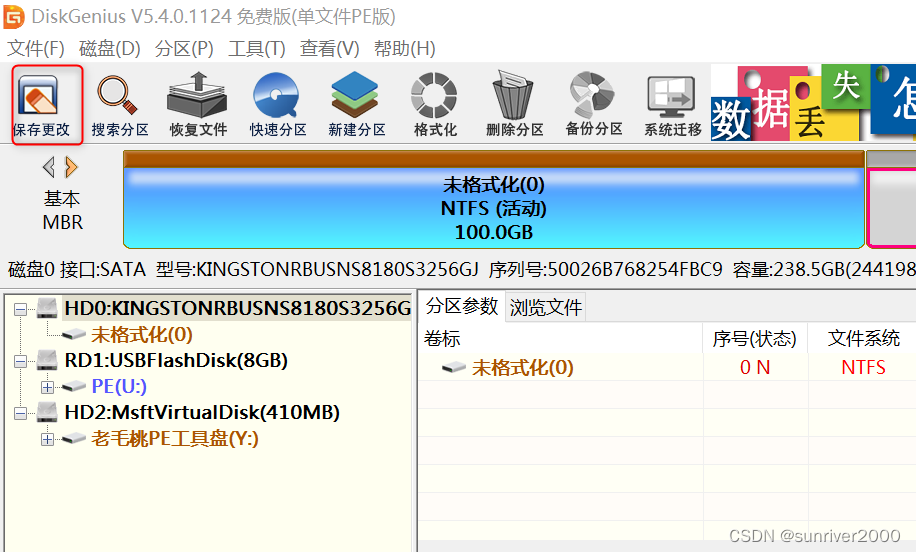916x552 pixels.
Task: Select HD0:KINGSTONRBUSNS8180S3256G in the tree
Action: [237, 308]
